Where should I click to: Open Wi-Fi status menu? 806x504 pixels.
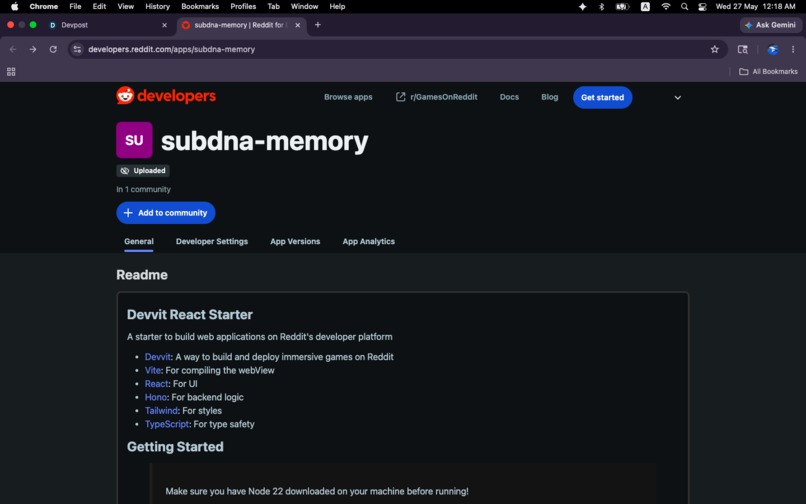(666, 7)
